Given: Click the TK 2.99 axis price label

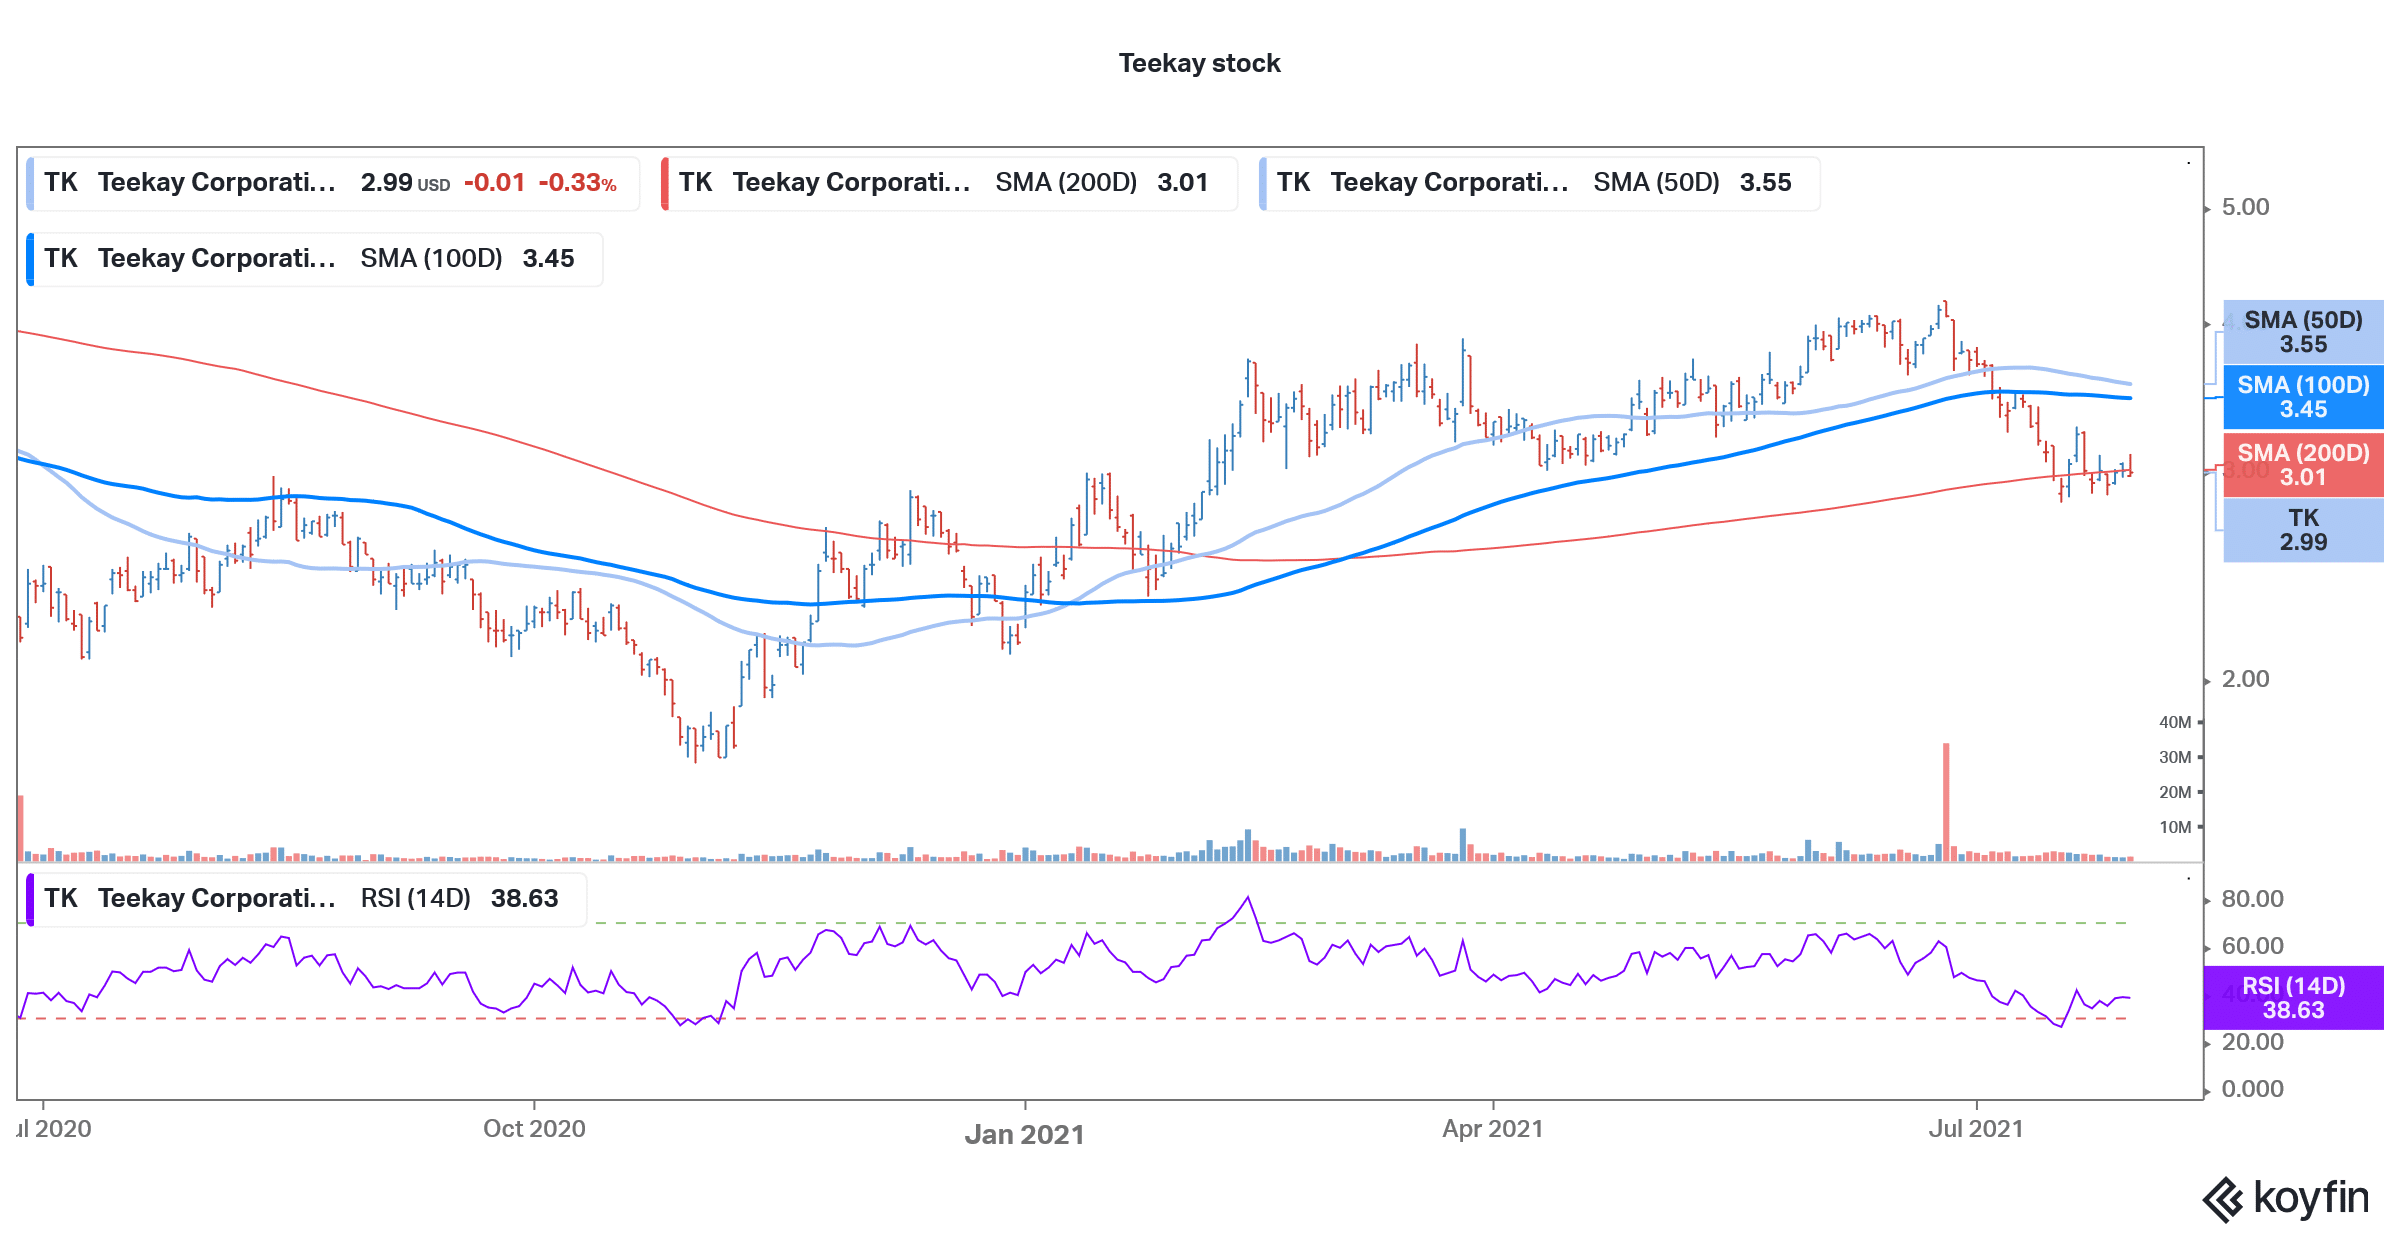Looking at the screenshot, I should coord(2303,530).
